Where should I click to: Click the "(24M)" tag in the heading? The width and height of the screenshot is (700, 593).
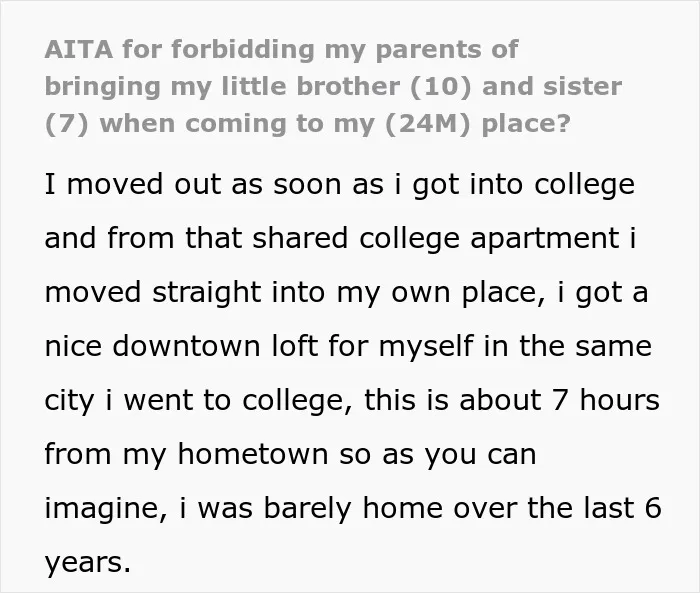tap(427, 124)
